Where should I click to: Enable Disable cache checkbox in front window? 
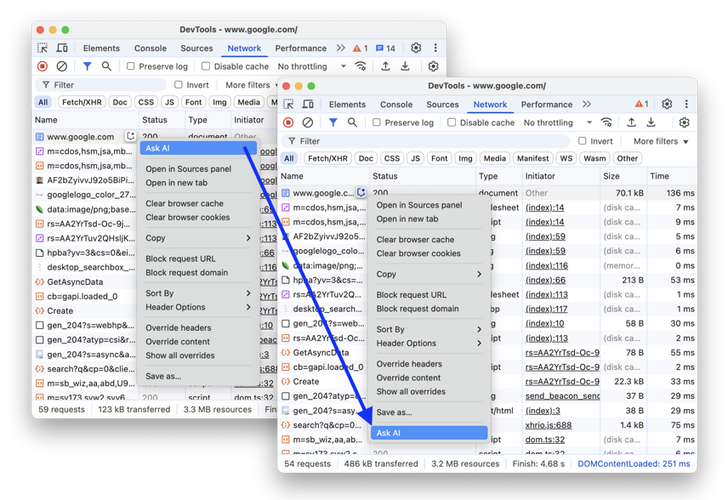pyautogui.click(x=451, y=123)
